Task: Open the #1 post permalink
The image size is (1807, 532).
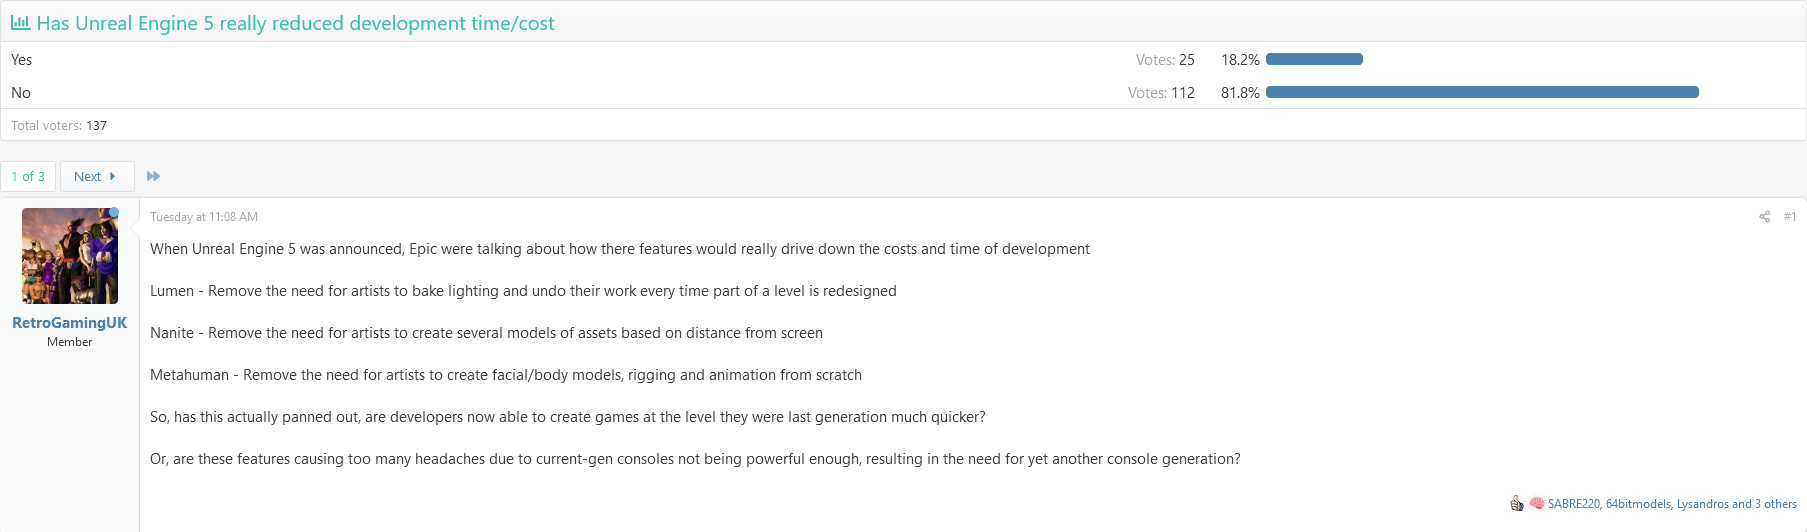Action: click(1790, 216)
